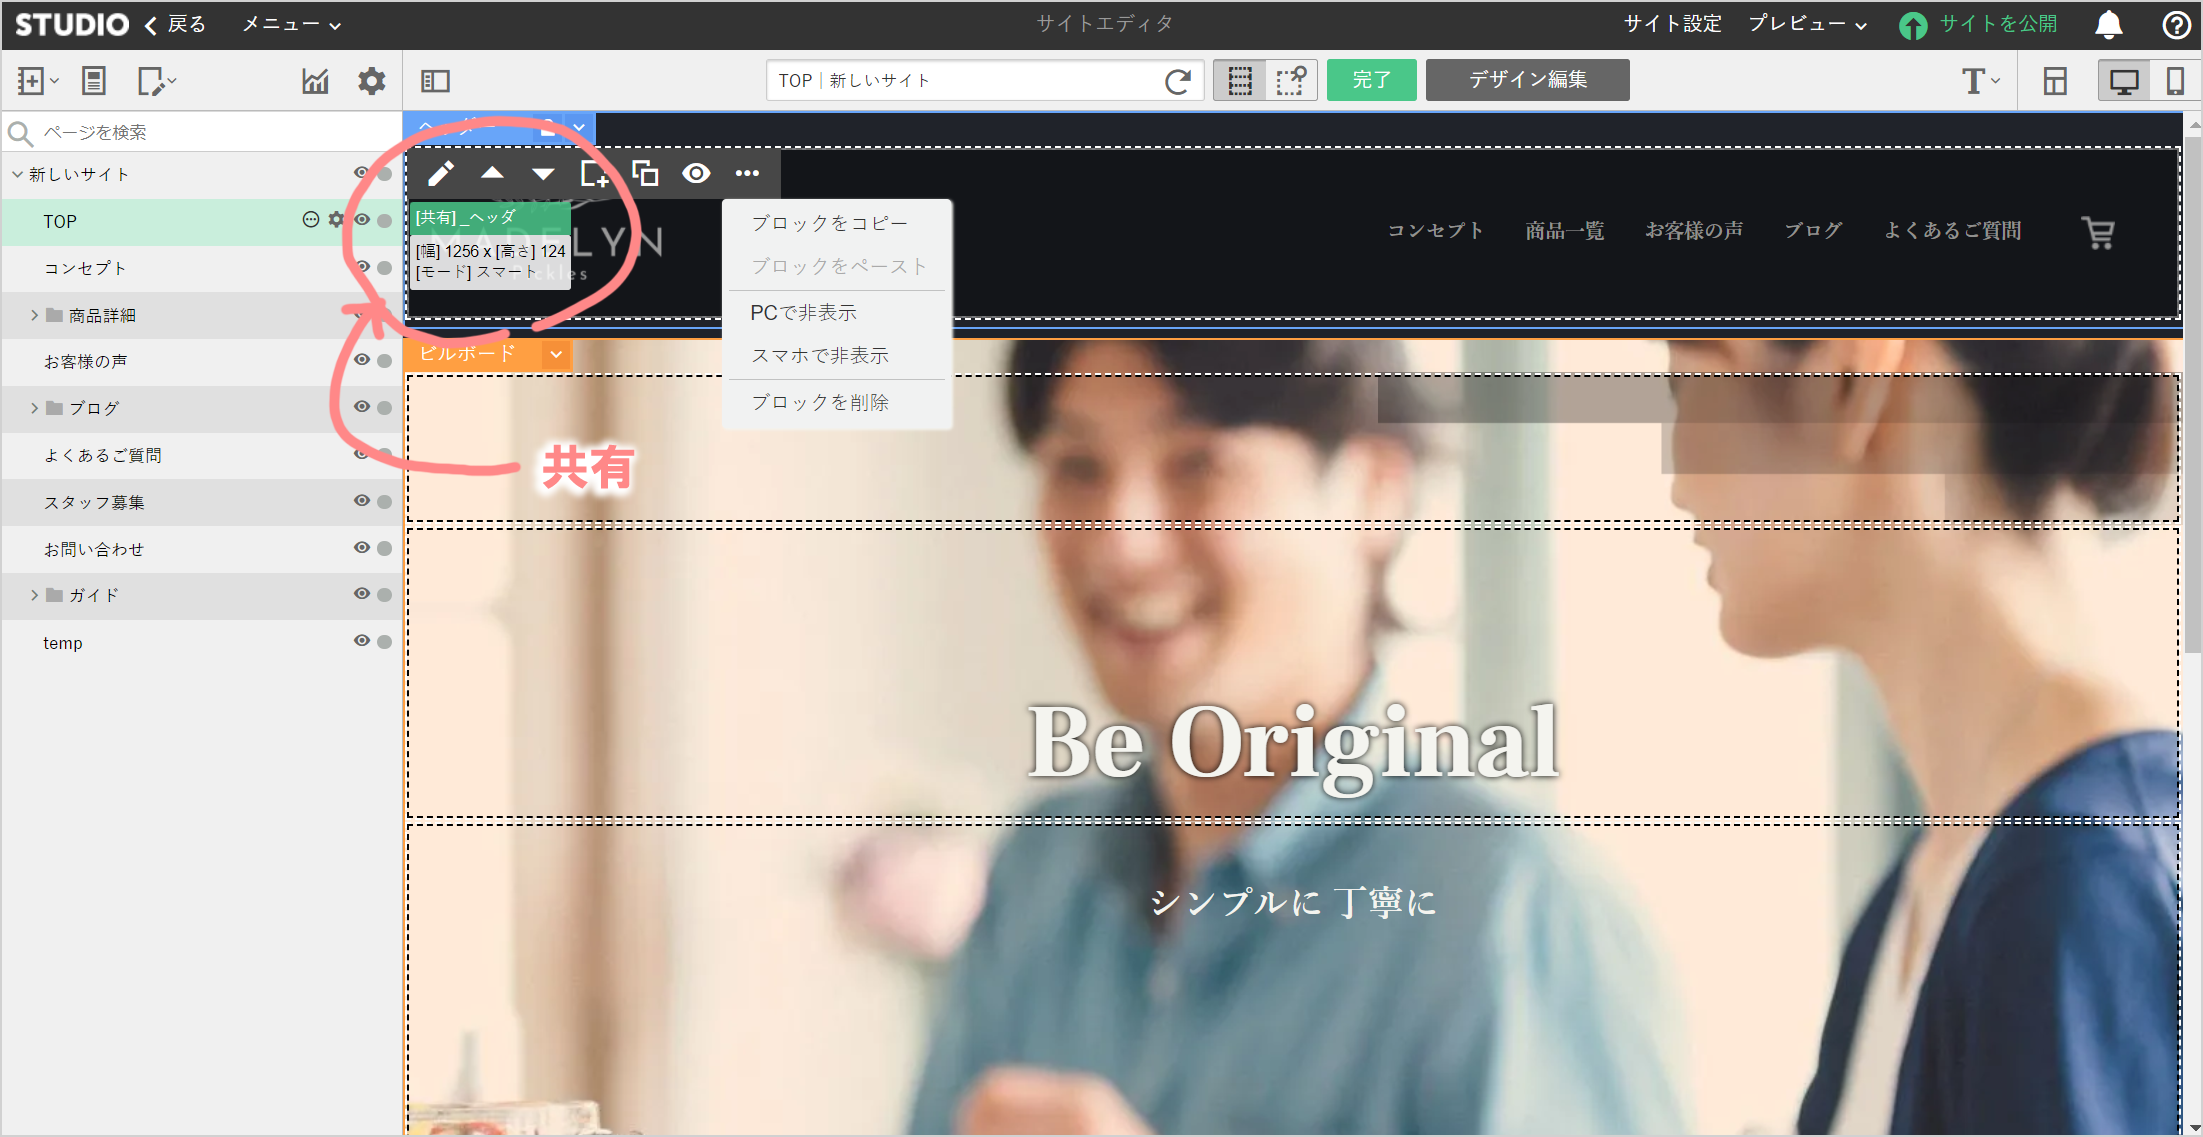Toggle visibility eye for temp page
The height and width of the screenshot is (1137, 2203).
tap(362, 641)
